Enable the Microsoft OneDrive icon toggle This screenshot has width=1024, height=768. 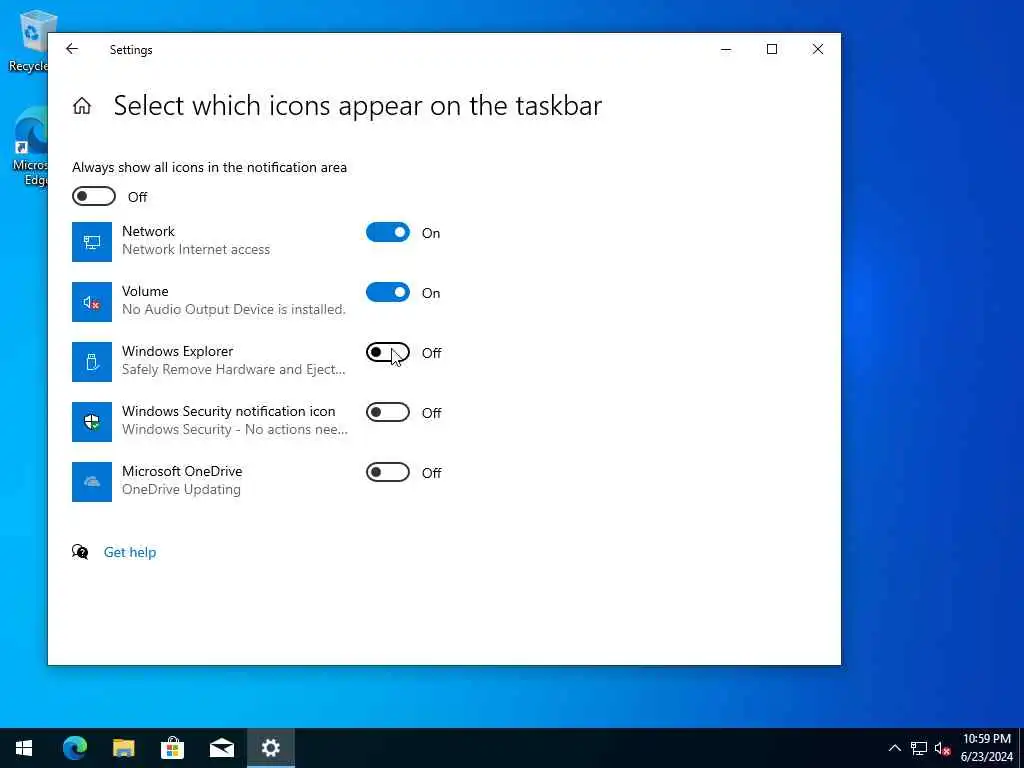(388, 473)
